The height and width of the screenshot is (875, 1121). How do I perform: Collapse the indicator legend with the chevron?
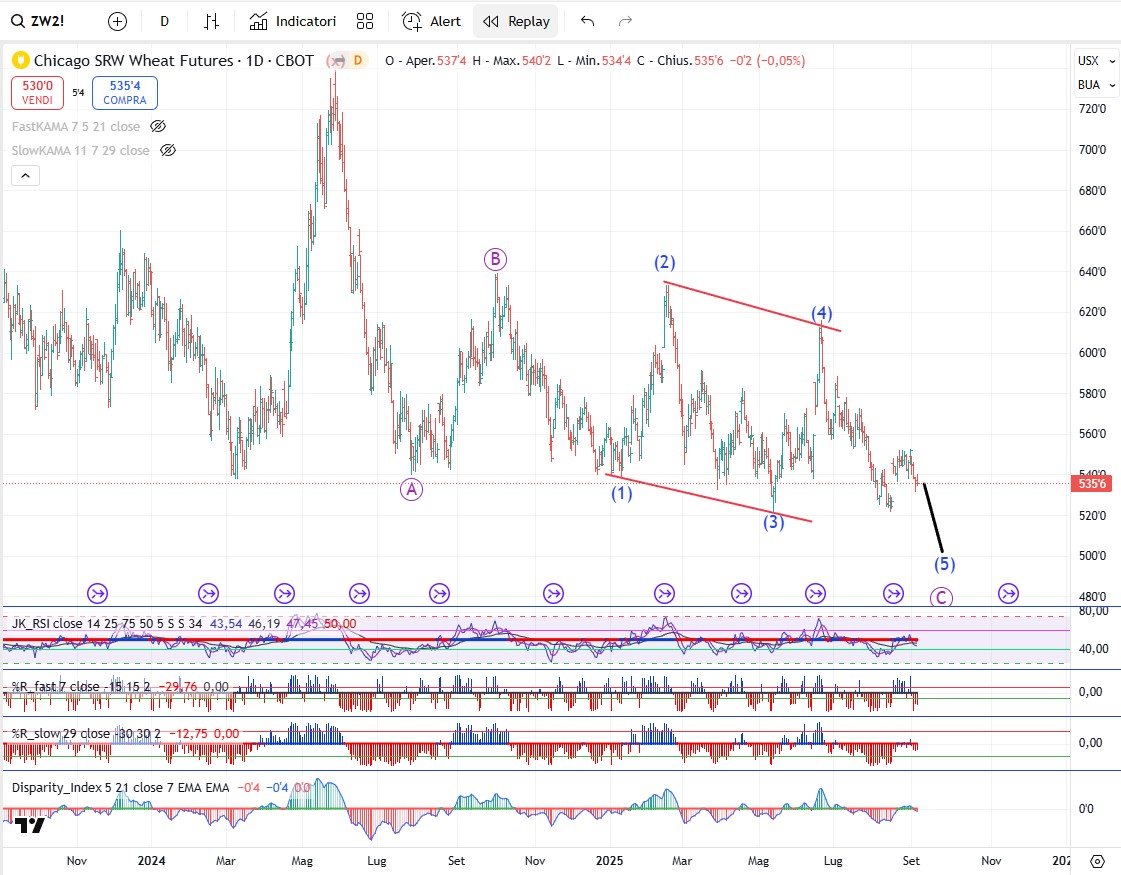[26, 176]
